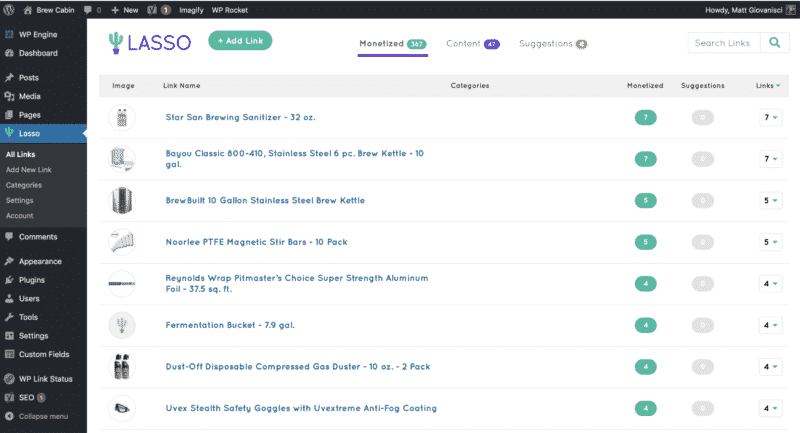Viewport: 800px width, 433px height.
Task: Click the Pages icon in sidebar
Action: point(9,115)
